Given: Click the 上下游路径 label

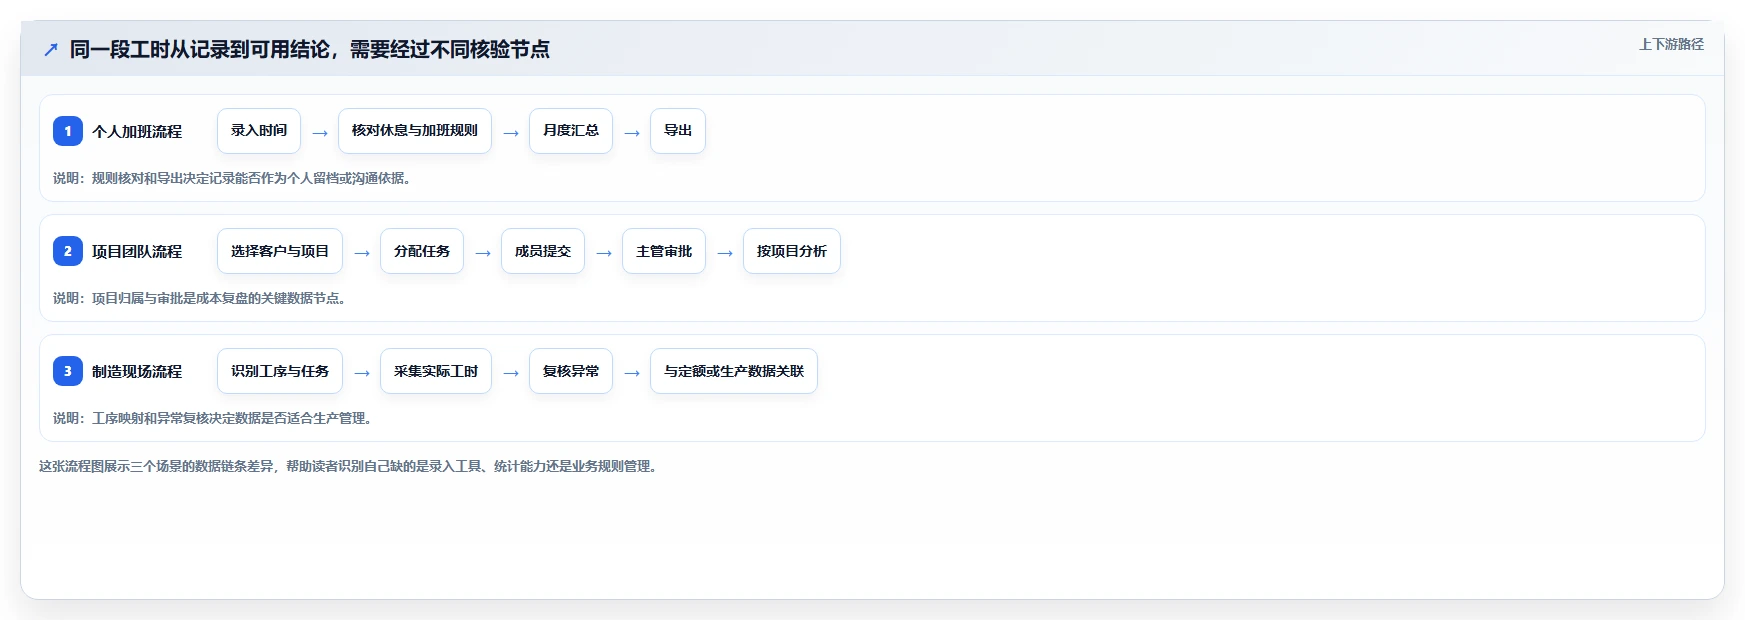Looking at the screenshot, I should [1671, 44].
